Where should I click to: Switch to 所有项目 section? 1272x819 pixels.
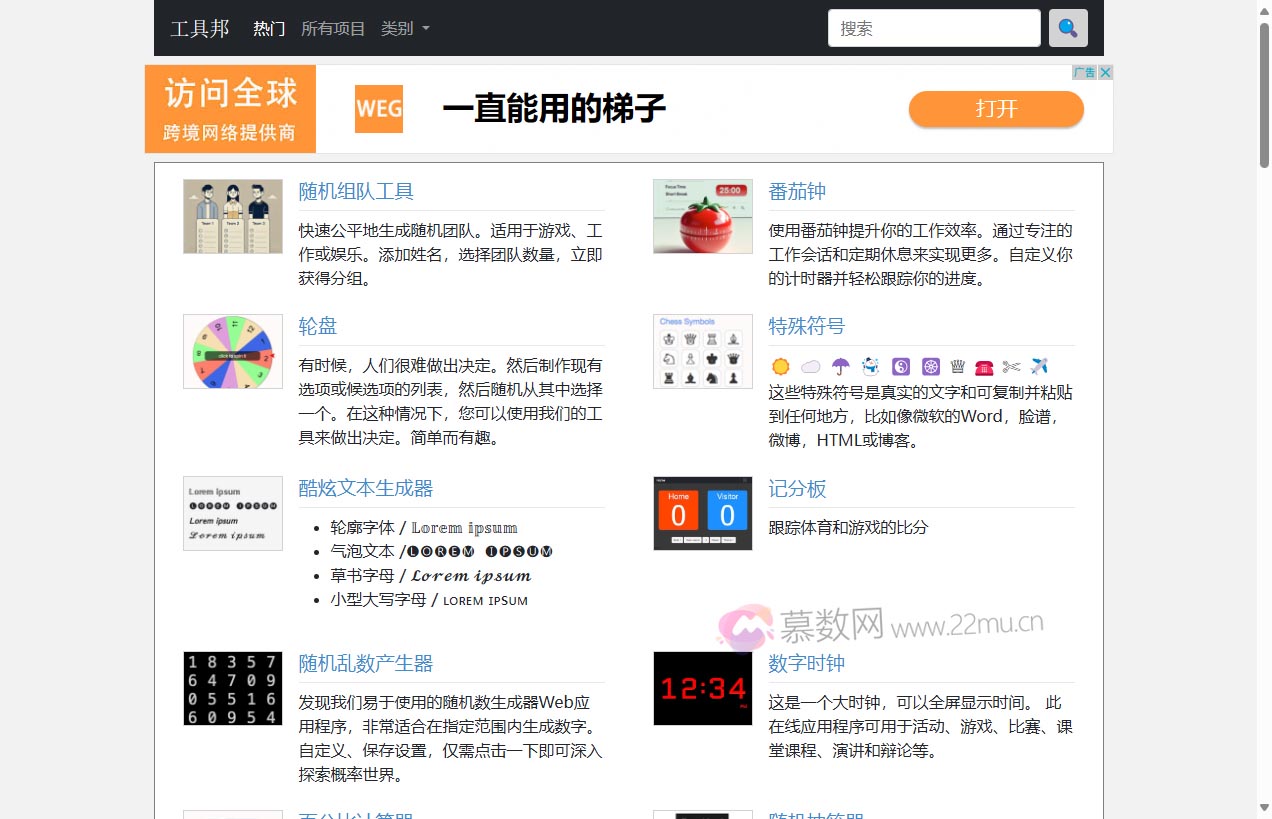[333, 29]
